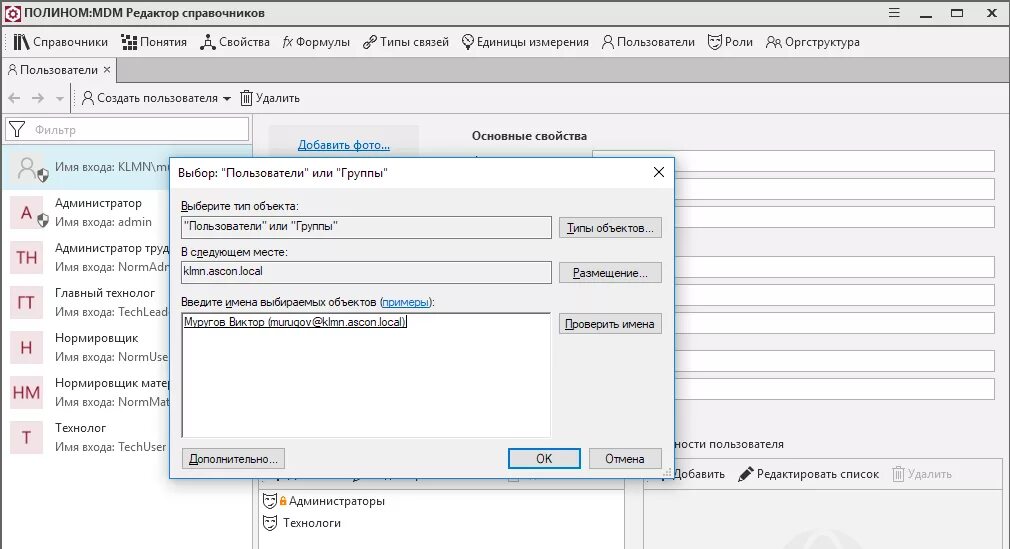
Task: Open the Справочники section
Action: click(x=61, y=42)
